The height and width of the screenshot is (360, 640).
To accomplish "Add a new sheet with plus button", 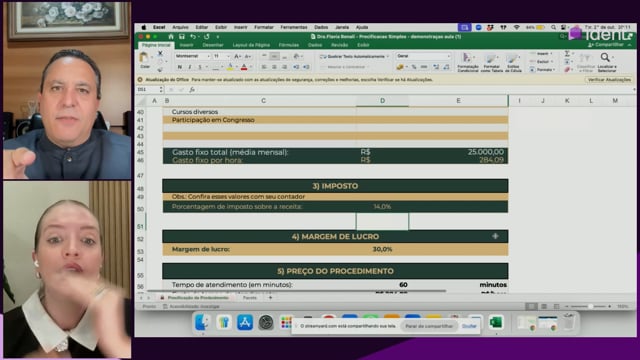I will (270, 298).
